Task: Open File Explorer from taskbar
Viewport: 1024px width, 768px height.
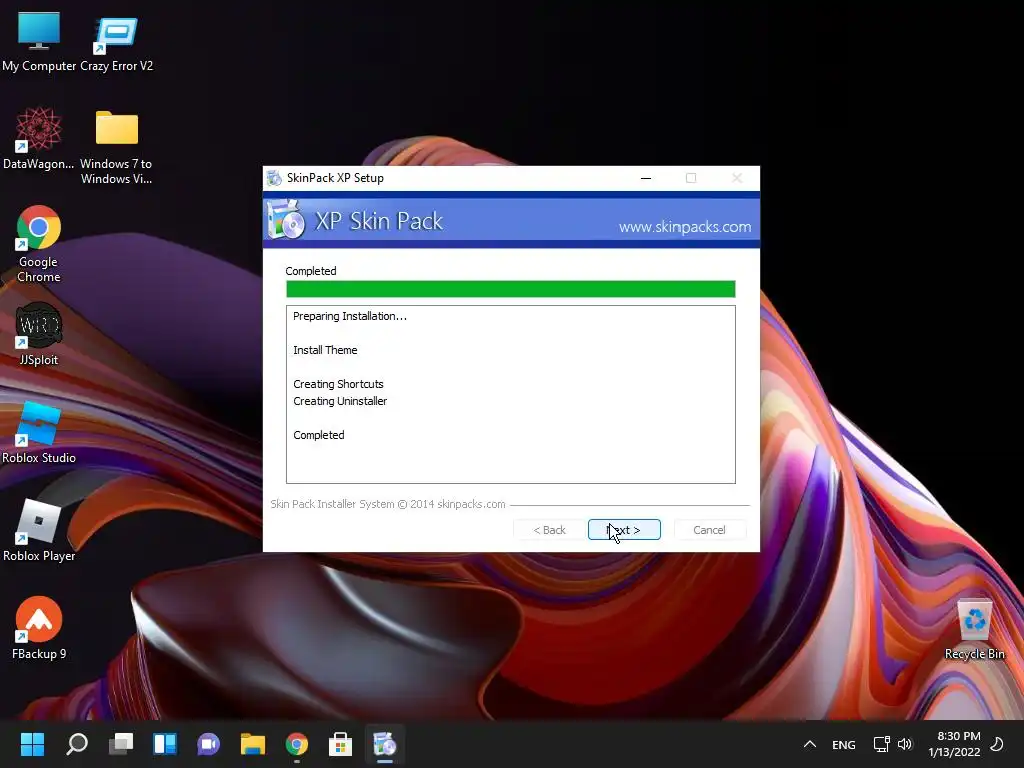Action: click(253, 744)
